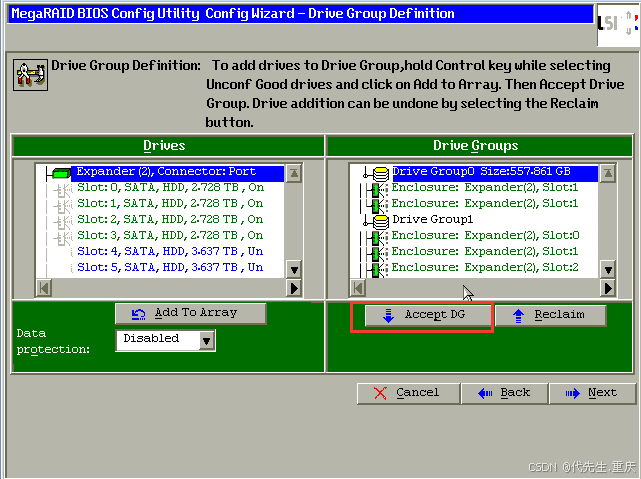This screenshot has height=479, width=641.
Task: Open the Data protection Disabled dropdown
Action: pos(166,340)
